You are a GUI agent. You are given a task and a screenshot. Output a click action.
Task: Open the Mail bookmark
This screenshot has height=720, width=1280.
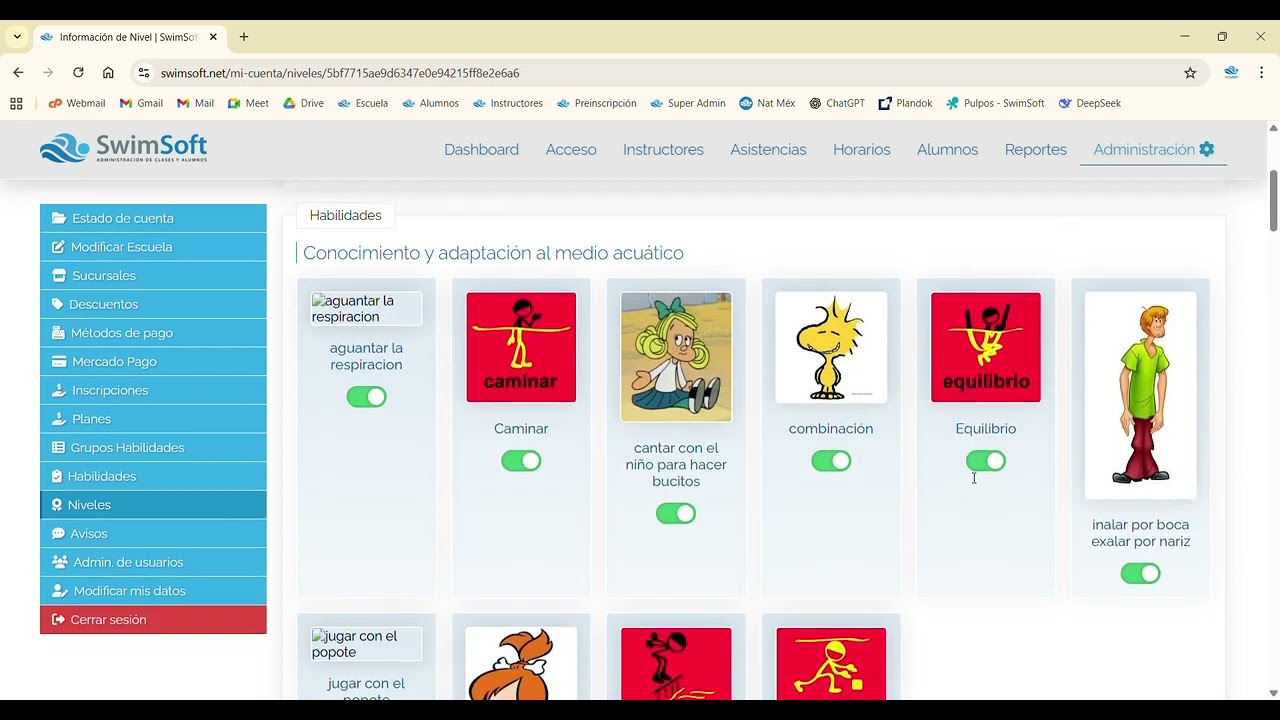click(195, 103)
